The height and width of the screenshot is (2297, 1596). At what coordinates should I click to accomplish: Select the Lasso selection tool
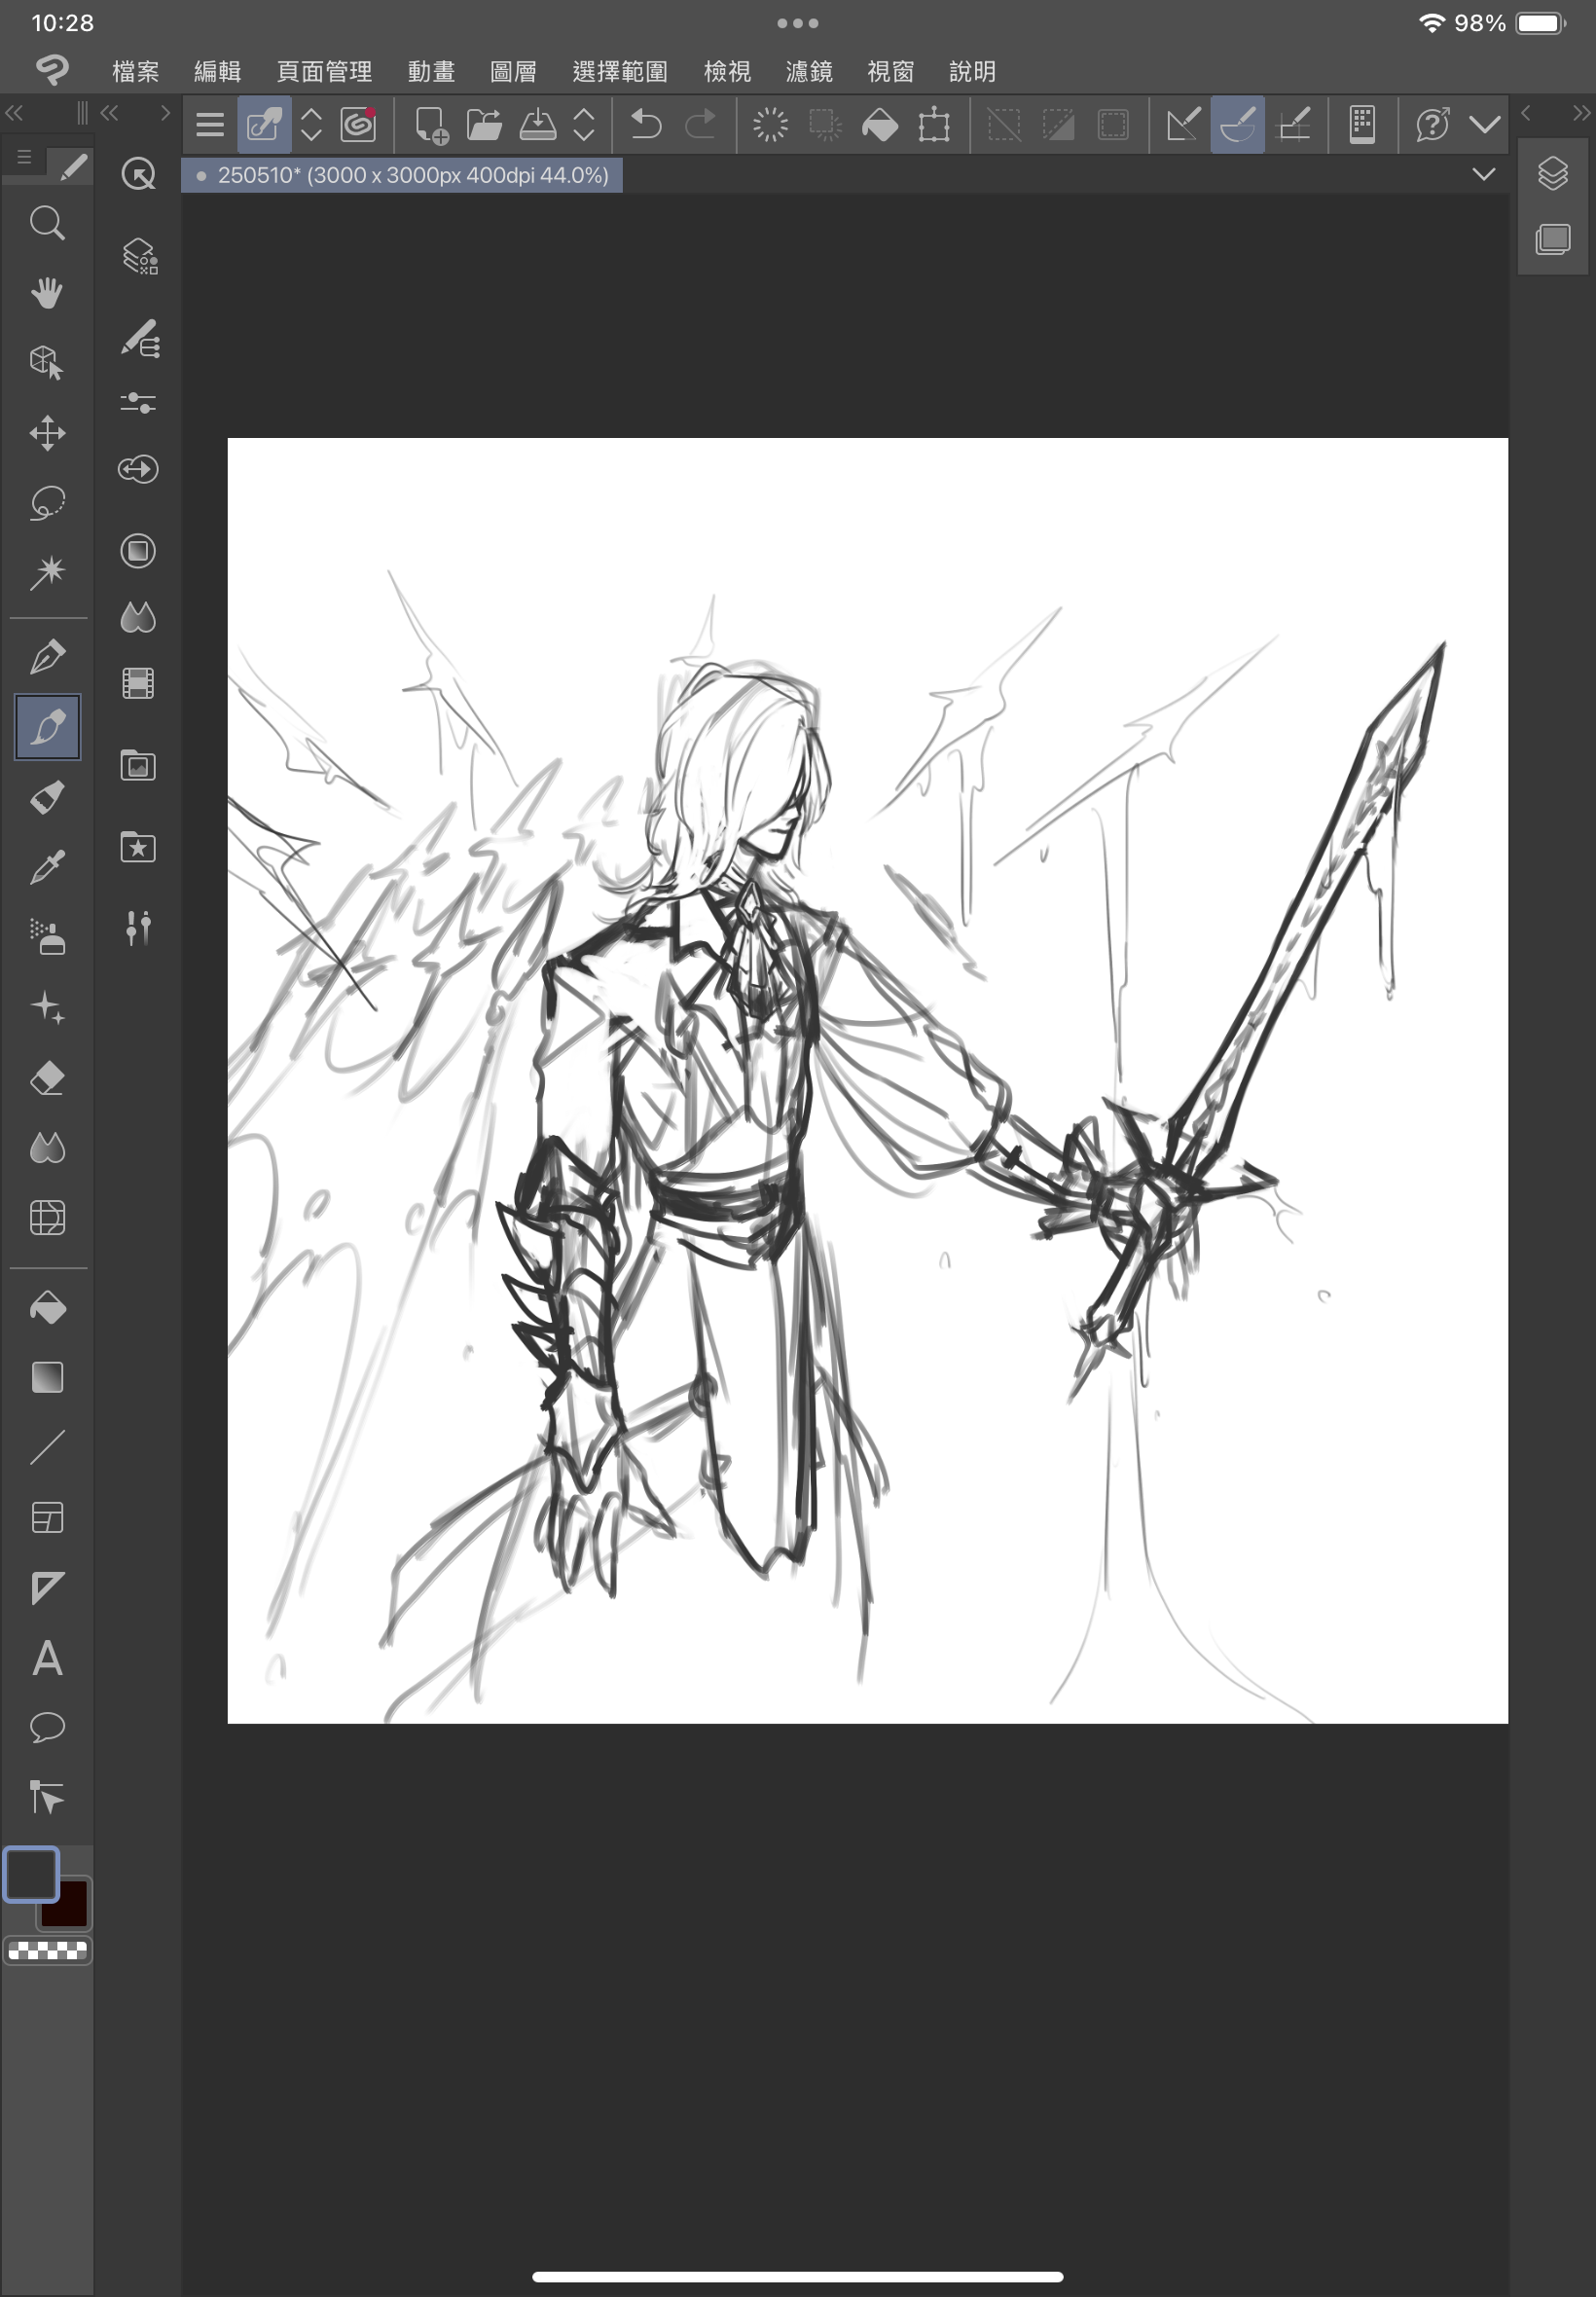point(47,503)
